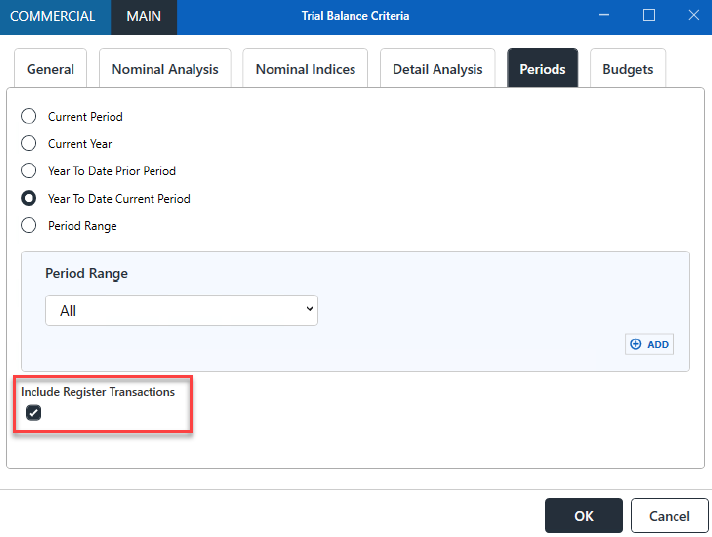Open the Detail Analysis tab
This screenshot has width=712, height=537.
(x=437, y=69)
